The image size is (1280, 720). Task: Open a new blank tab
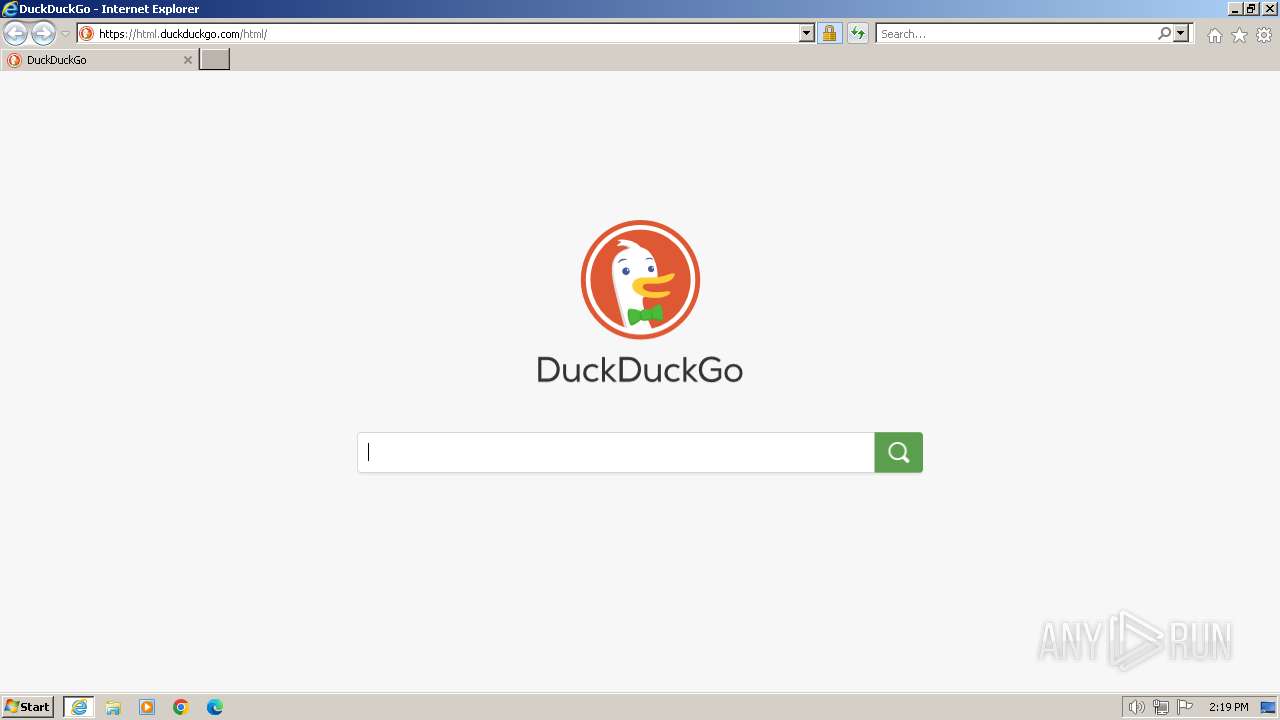coord(215,60)
